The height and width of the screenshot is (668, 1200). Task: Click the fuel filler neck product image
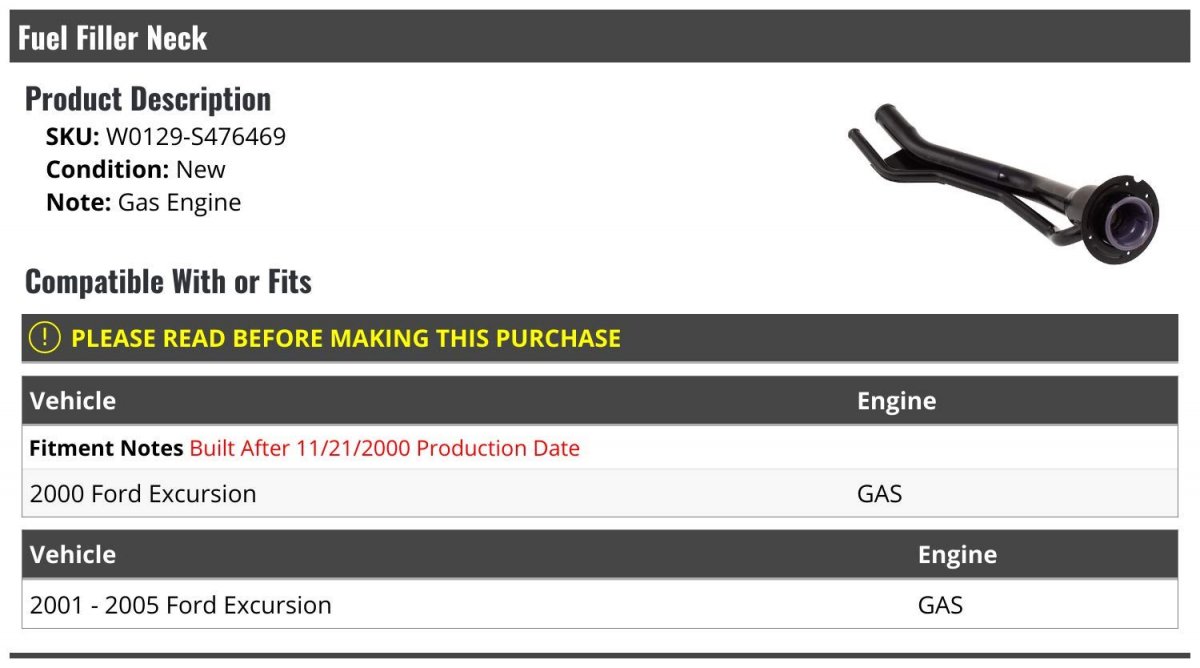tap(1003, 187)
